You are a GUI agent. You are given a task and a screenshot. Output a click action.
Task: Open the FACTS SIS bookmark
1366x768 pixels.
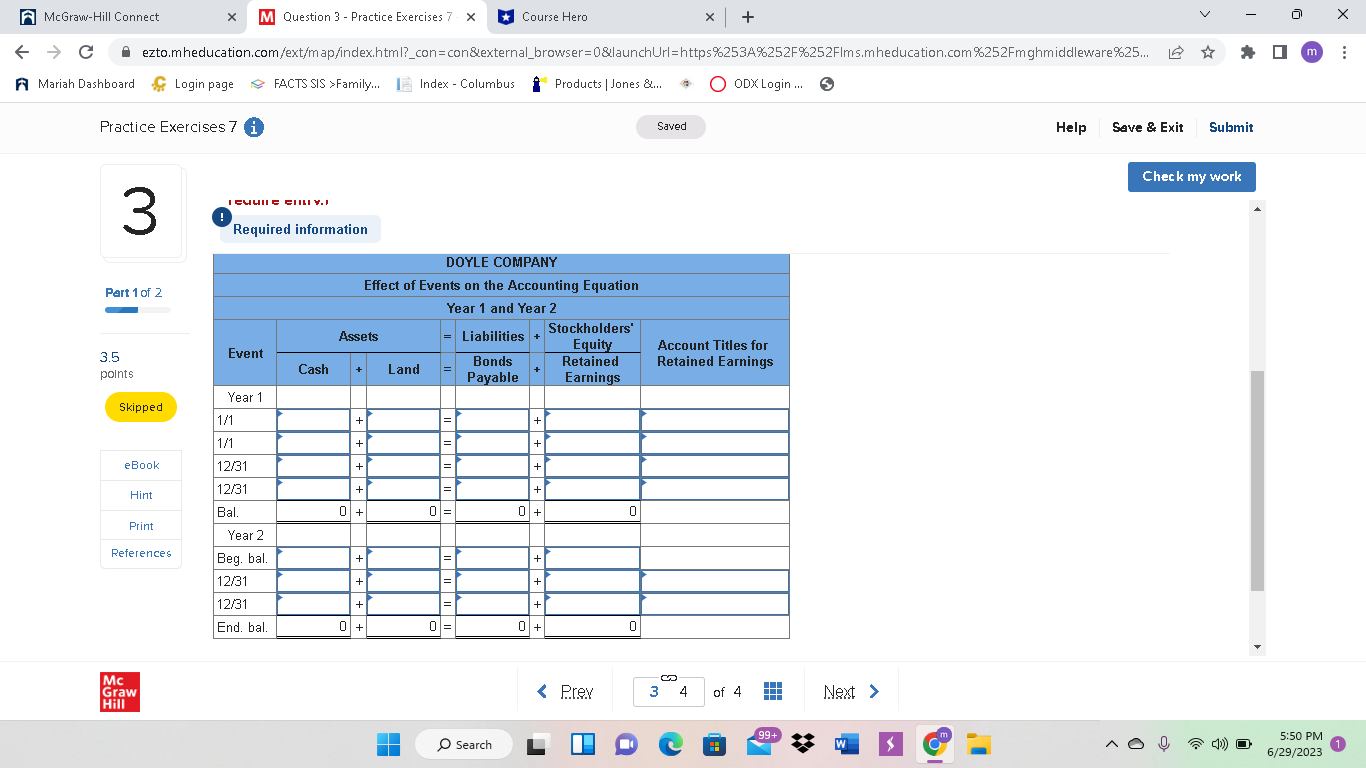pyautogui.click(x=315, y=84)
